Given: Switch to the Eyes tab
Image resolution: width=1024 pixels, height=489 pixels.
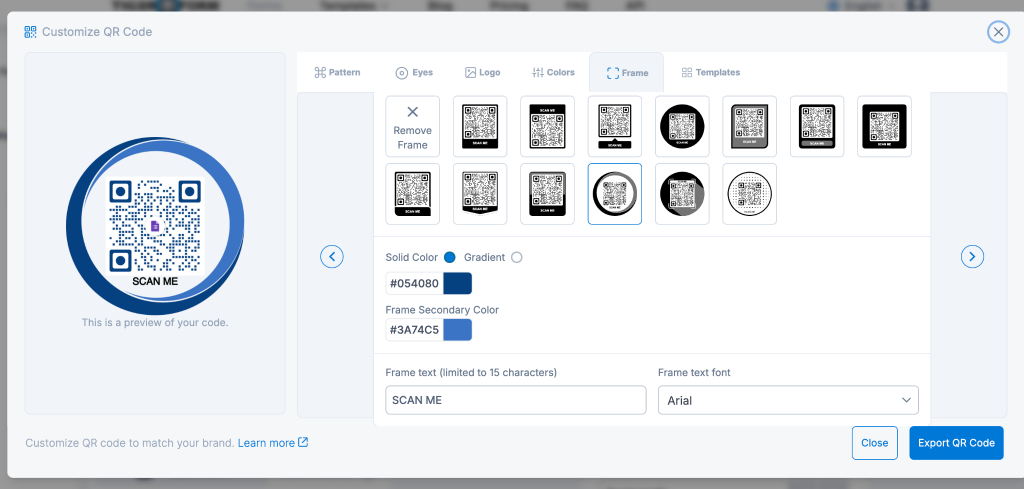Looking at the screenshot, I should point(414,72).
